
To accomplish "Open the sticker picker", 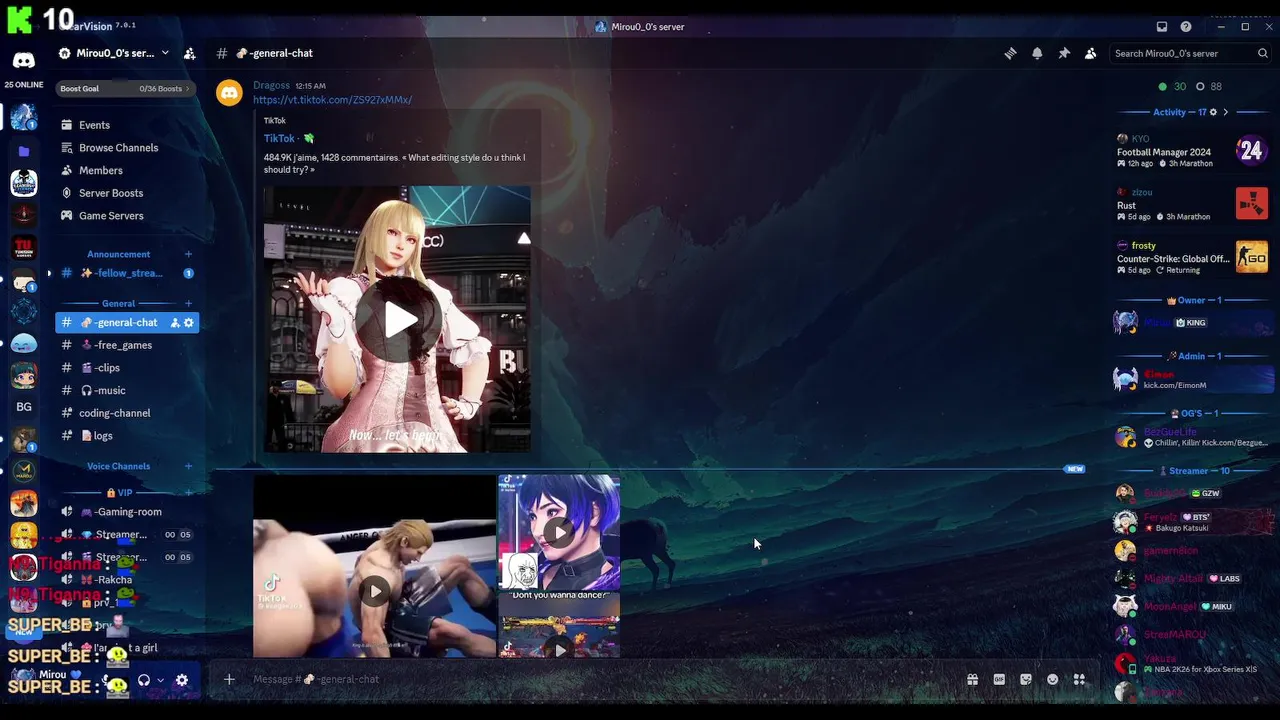I will pyautogui.click(x=1026, y=679).
